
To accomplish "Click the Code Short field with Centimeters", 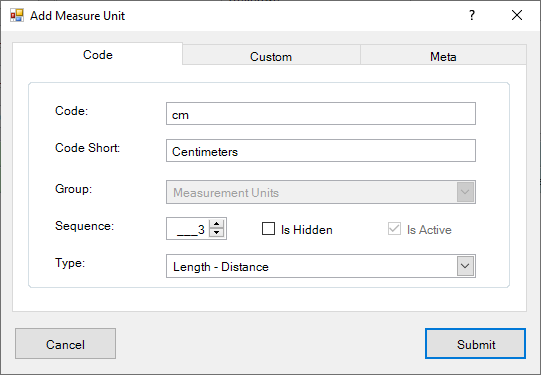I will (x=321, y=150).
